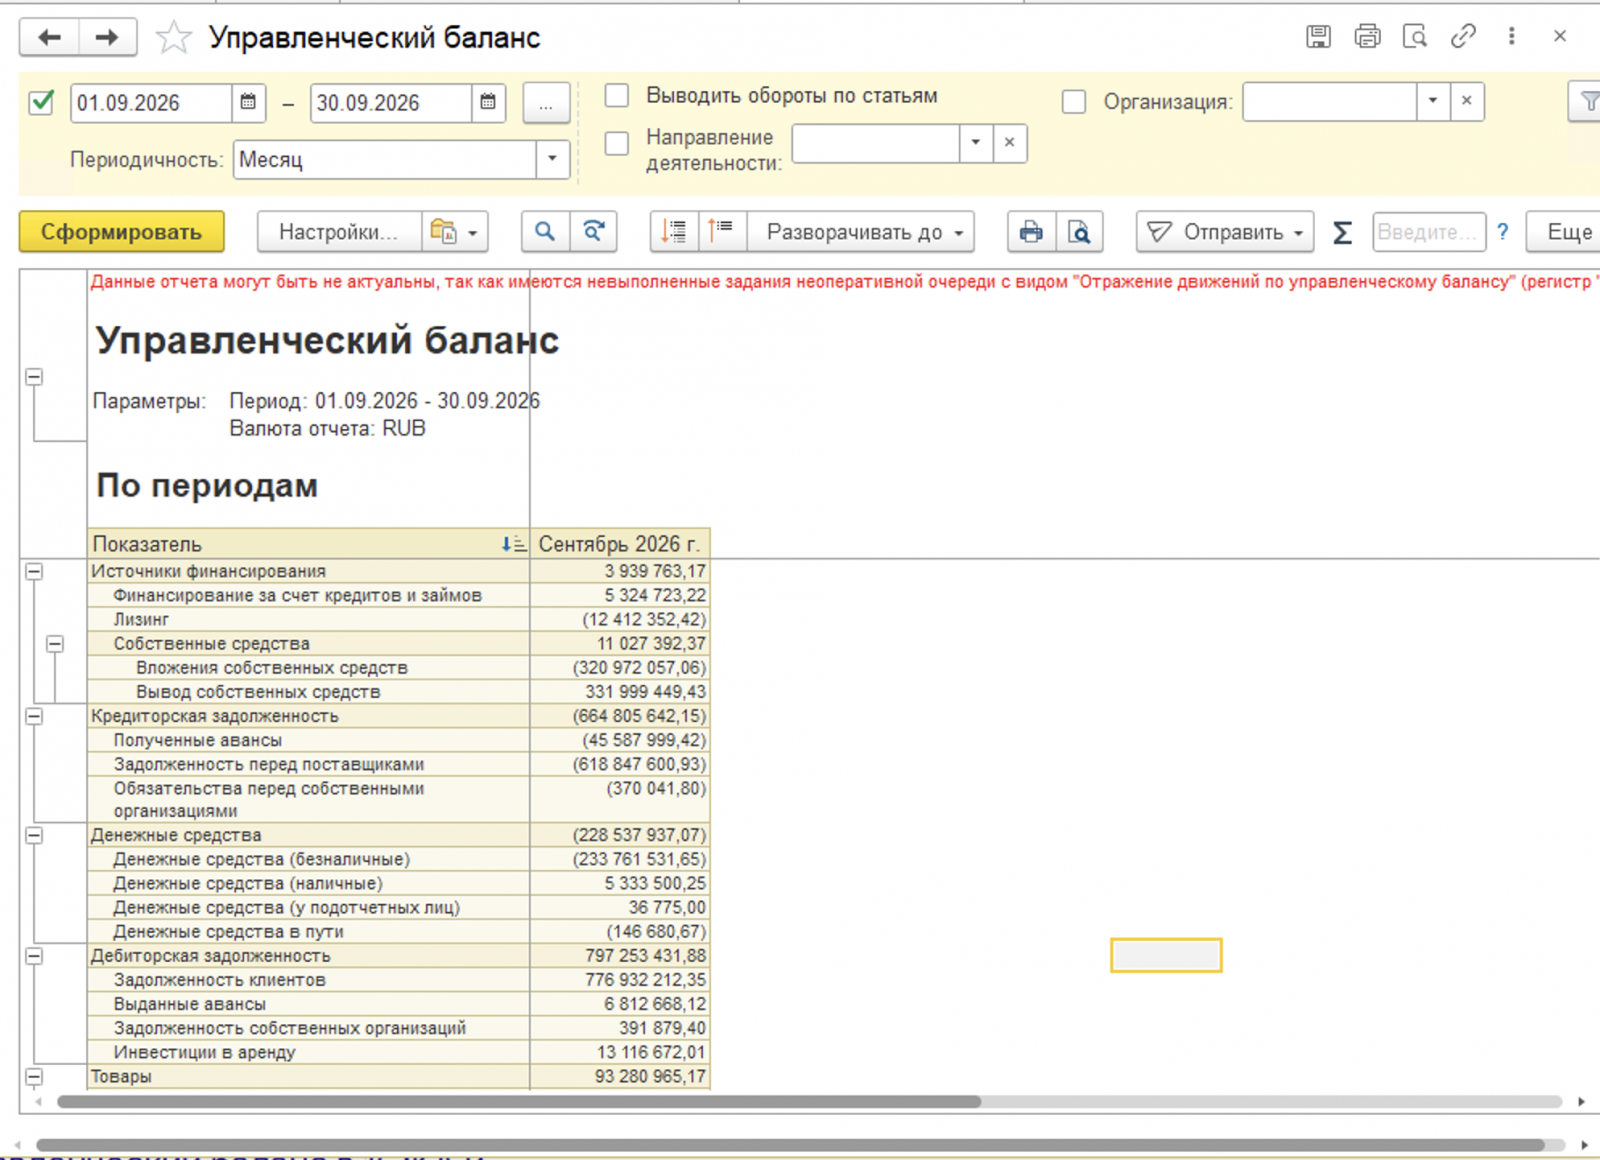This screenshot has width=1600, height=1160.
Task: Uncheck the period checkbox
Action: point(41,102)
